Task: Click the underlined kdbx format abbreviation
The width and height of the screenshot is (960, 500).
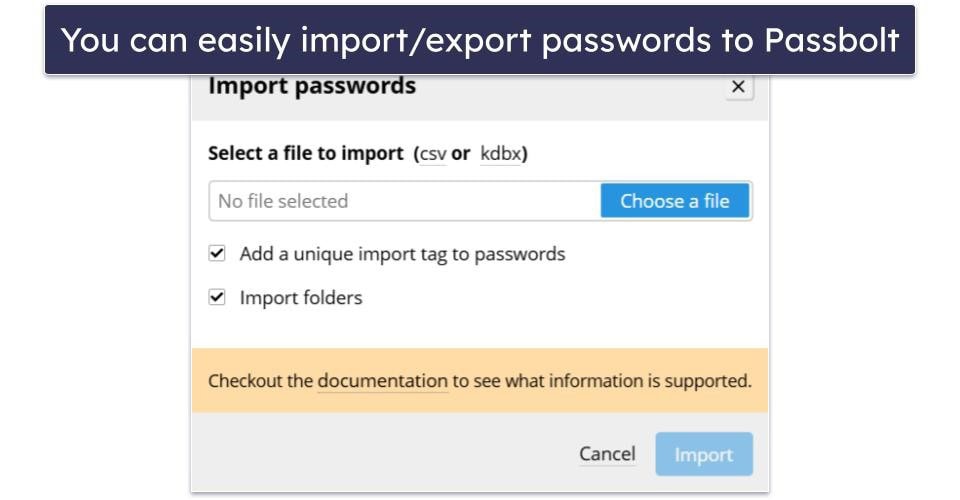Action: 501,154
